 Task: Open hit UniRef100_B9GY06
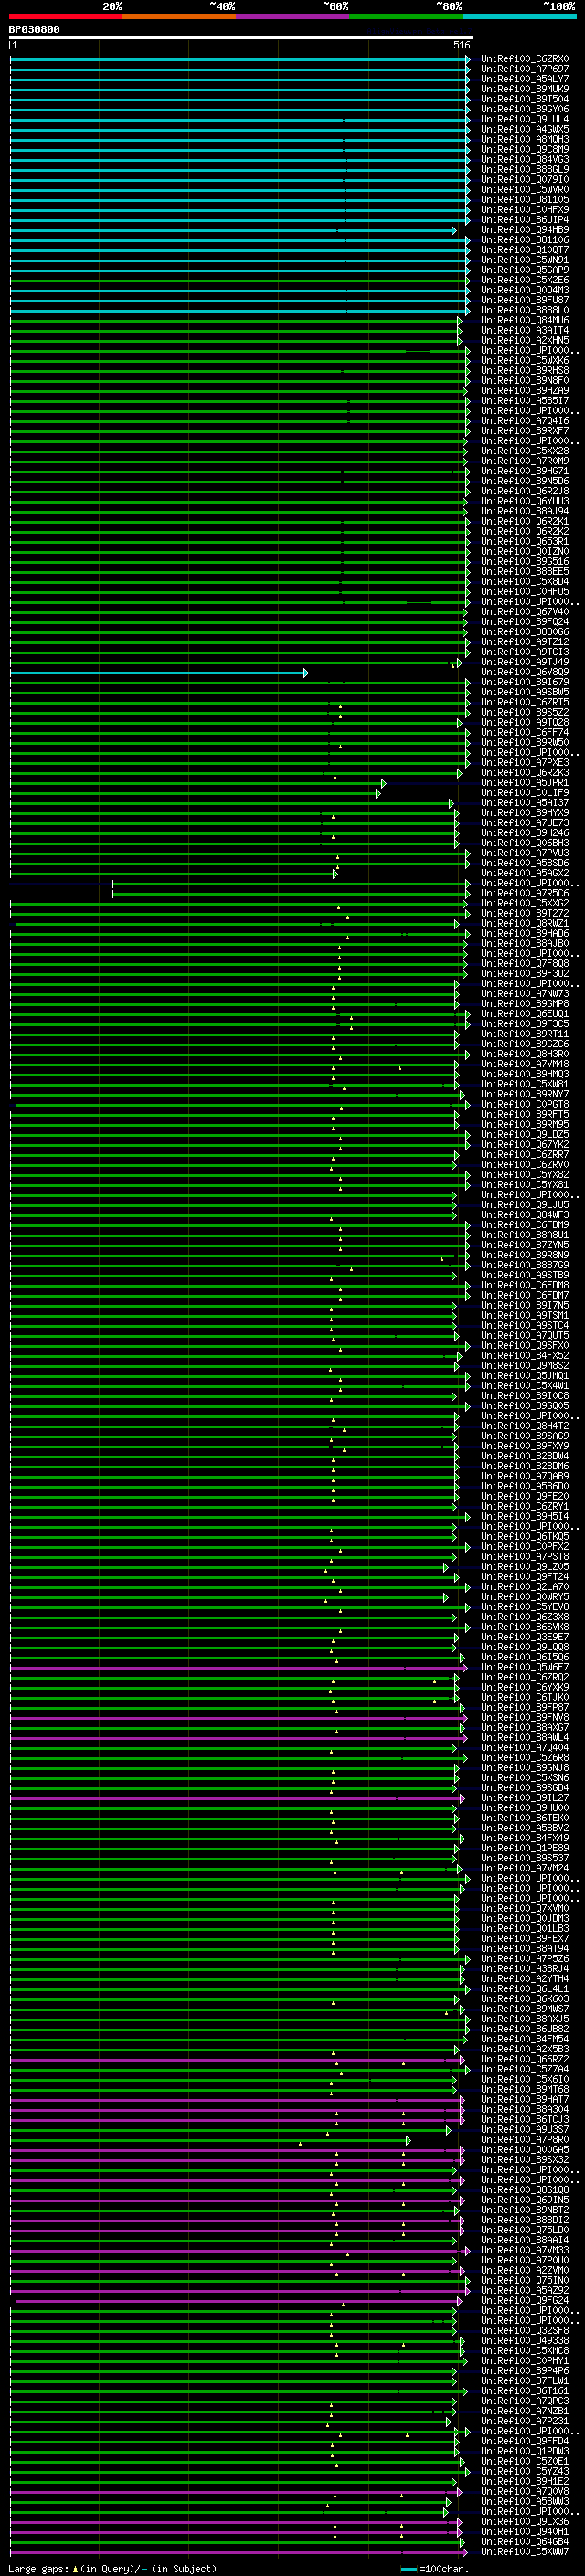click(x=525, y=109)
